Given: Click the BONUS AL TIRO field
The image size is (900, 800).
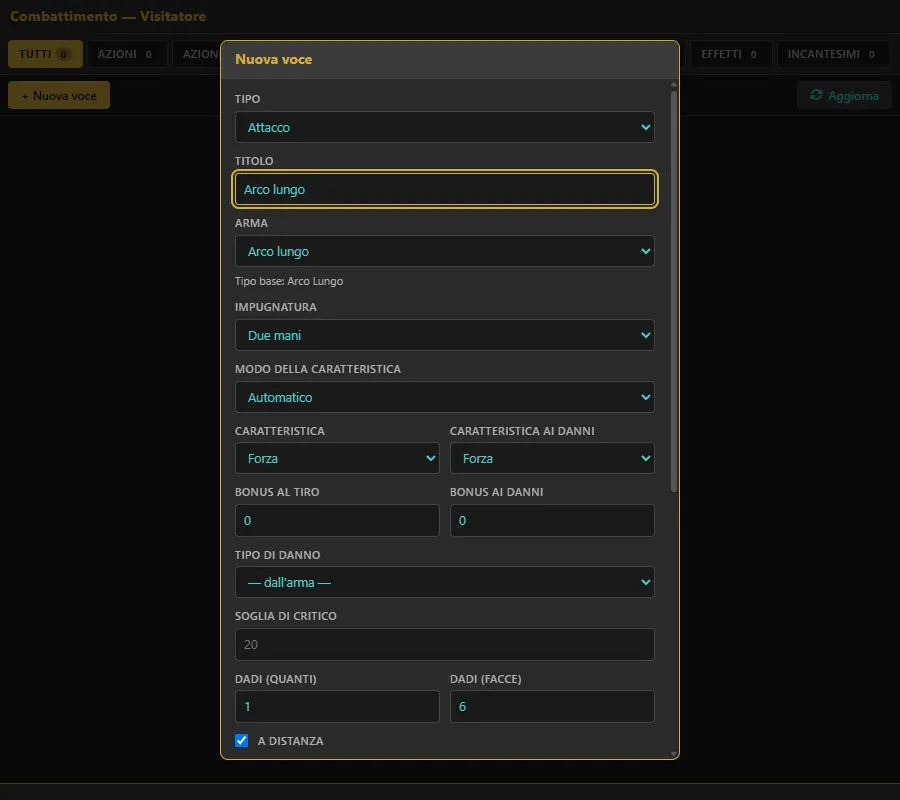Looking at the screenshot, I should click(x=337, y=521).
